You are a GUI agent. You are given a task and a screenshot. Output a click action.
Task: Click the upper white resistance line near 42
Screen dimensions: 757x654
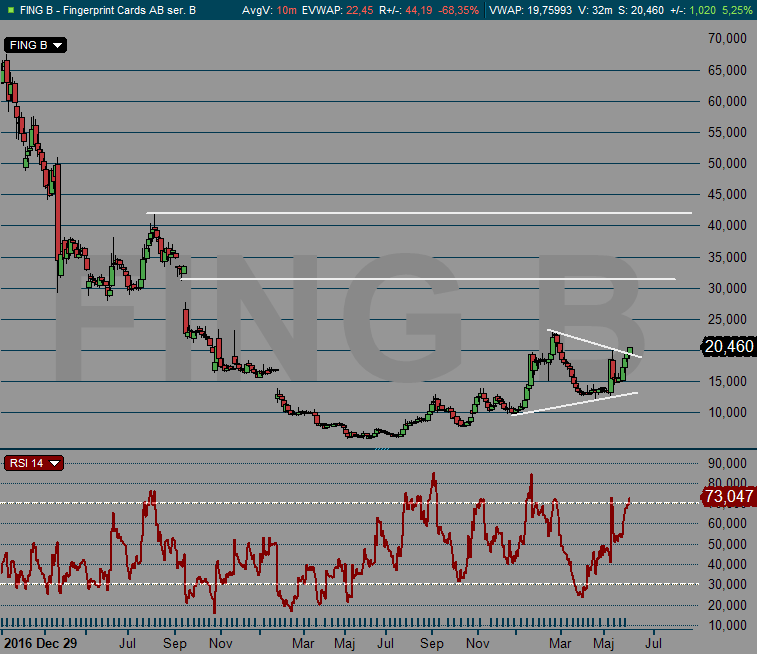419,213
